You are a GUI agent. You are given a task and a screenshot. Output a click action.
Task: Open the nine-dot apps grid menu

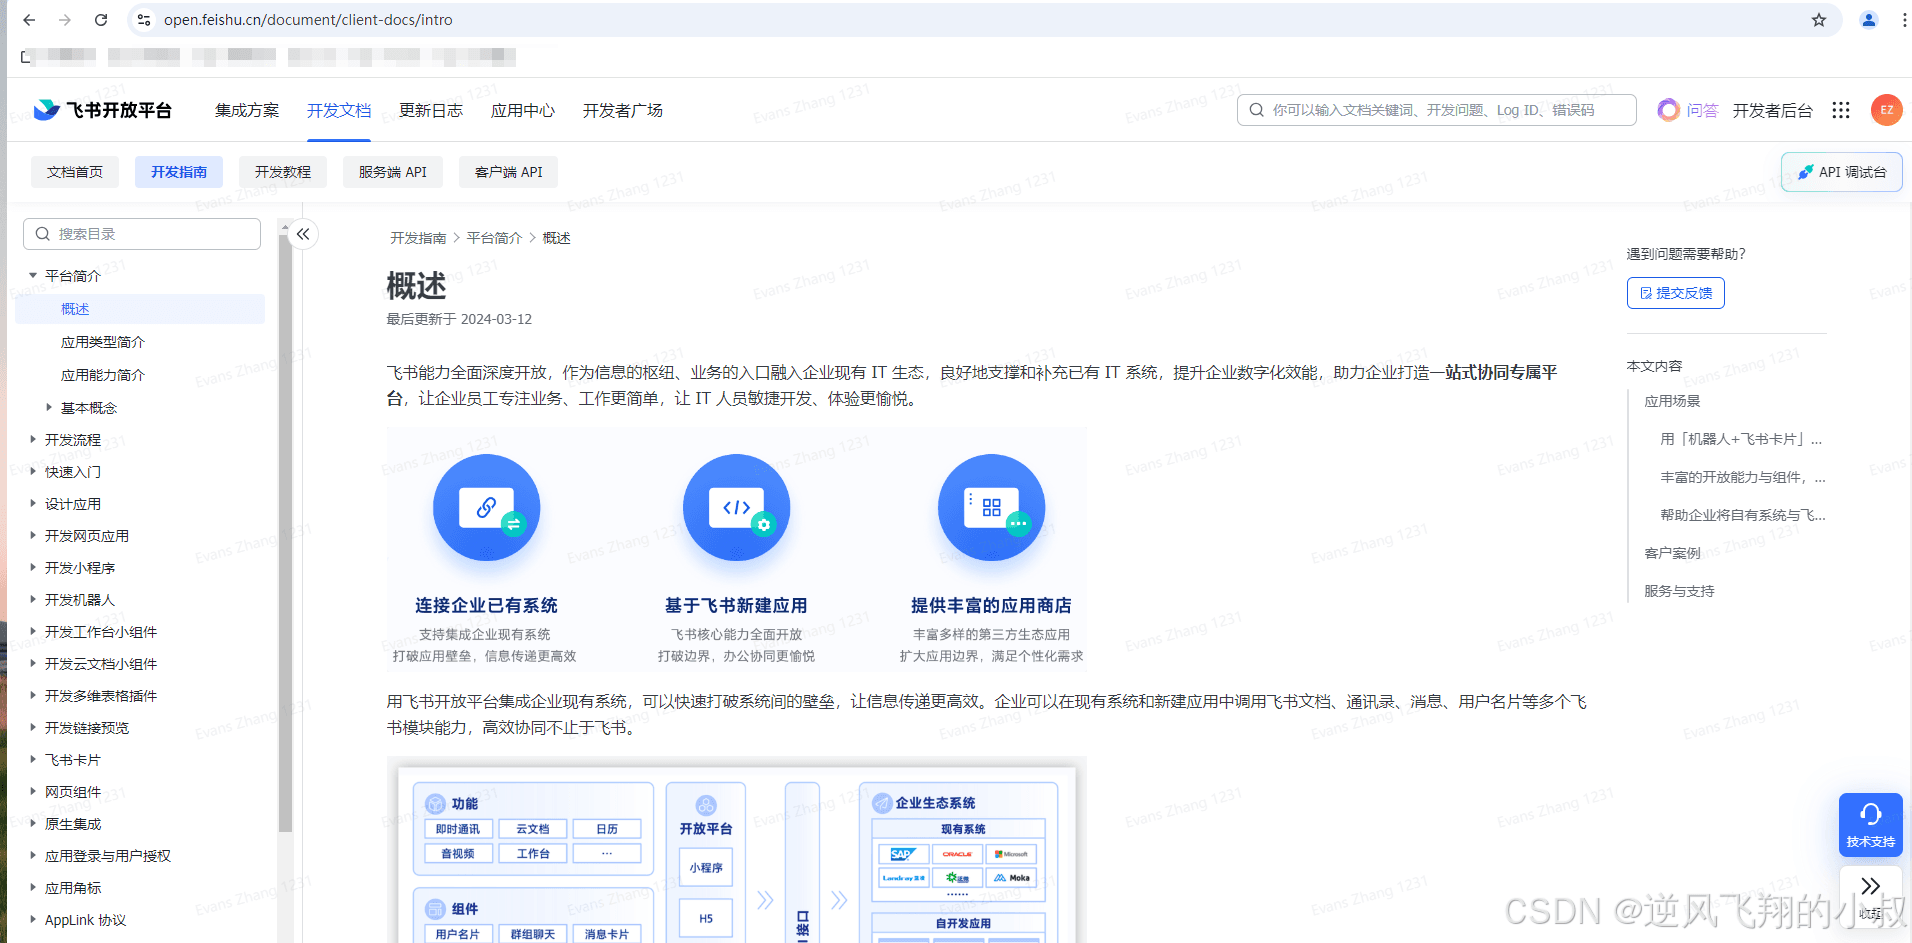click(1841, 110)
